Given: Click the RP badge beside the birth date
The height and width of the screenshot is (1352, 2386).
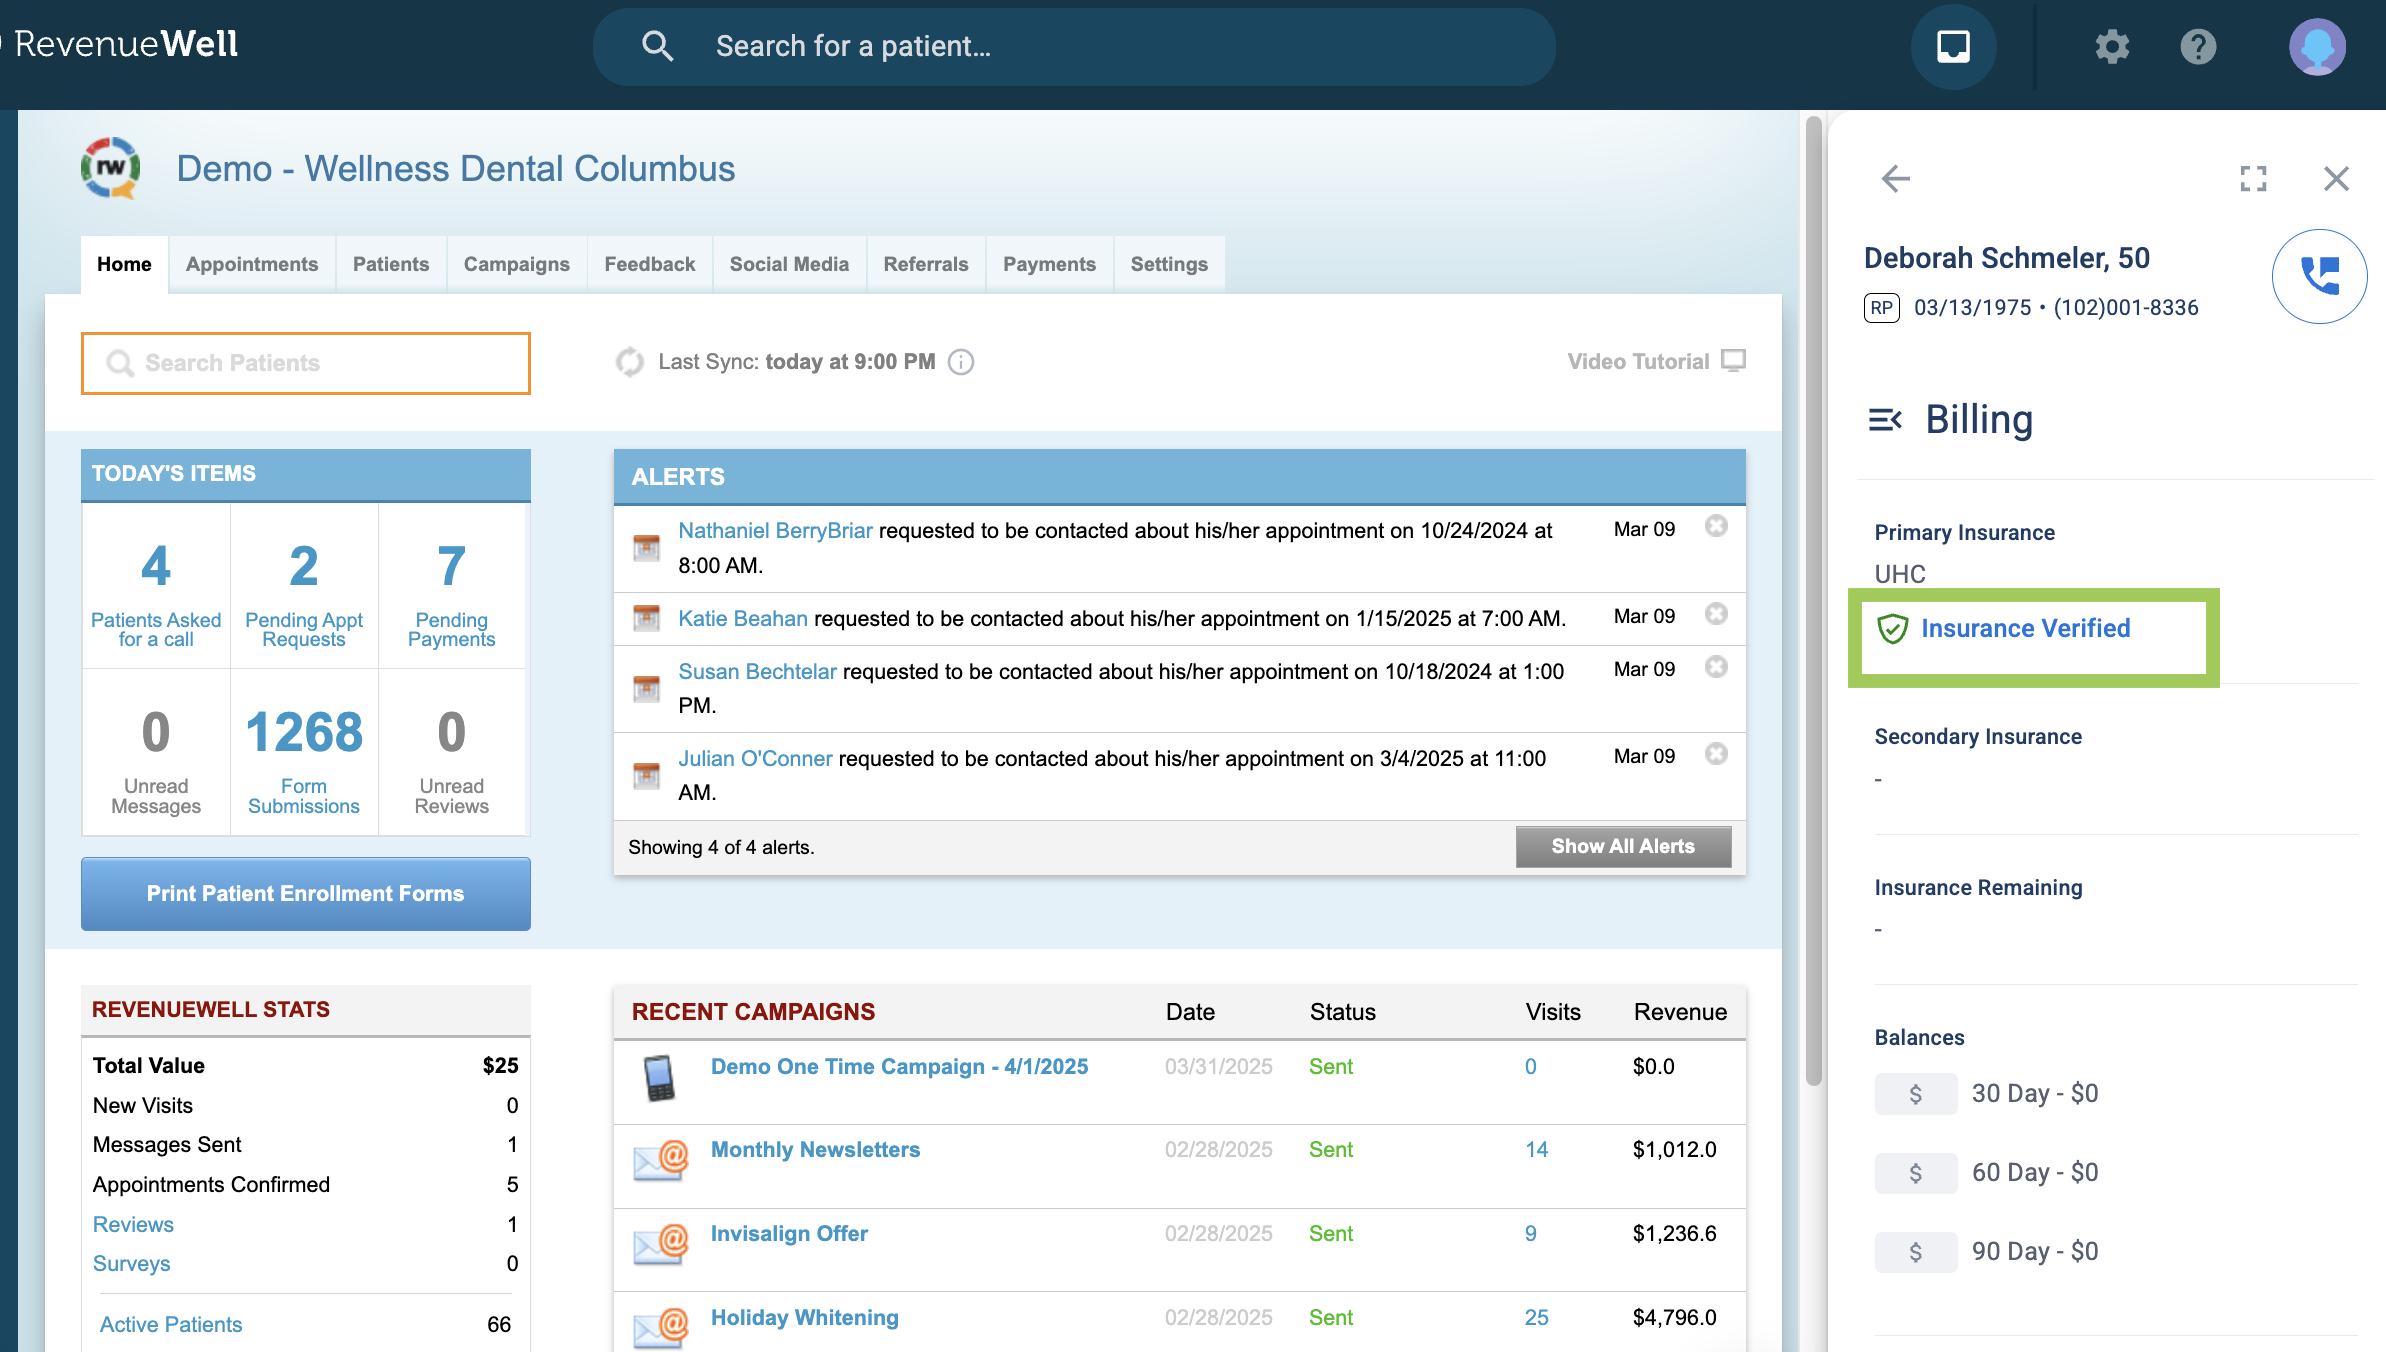Looking at the screenshot, I should click(x=1882, y=308).
